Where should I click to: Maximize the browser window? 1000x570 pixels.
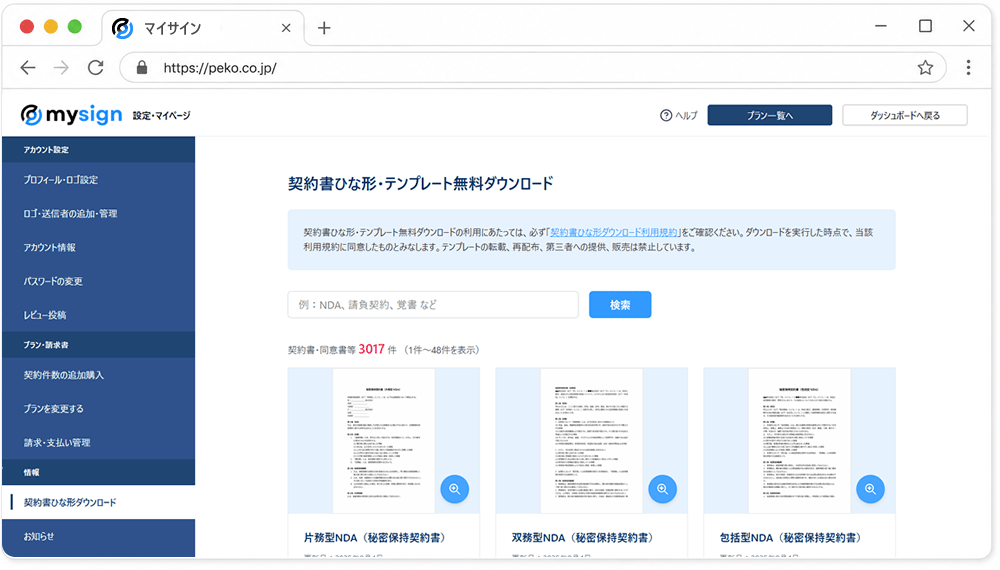(x=925, y=26)
